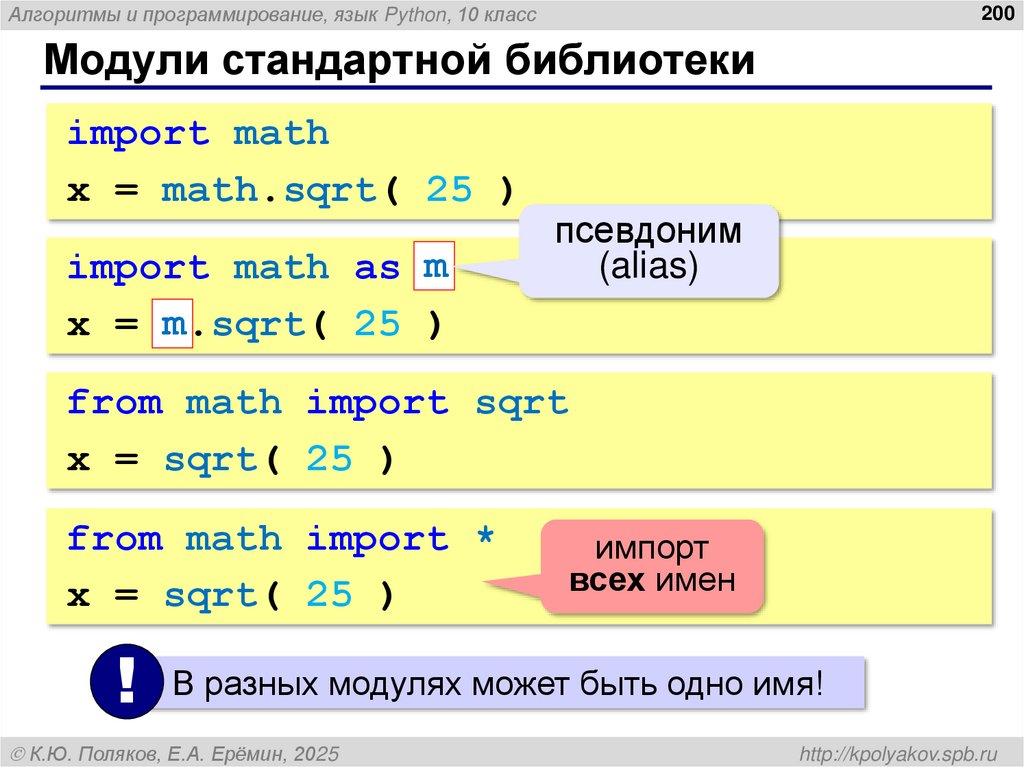This screenshot has height=767, width=1024.
Task: Select the page number 200 badge
Action: point(1000,13)
